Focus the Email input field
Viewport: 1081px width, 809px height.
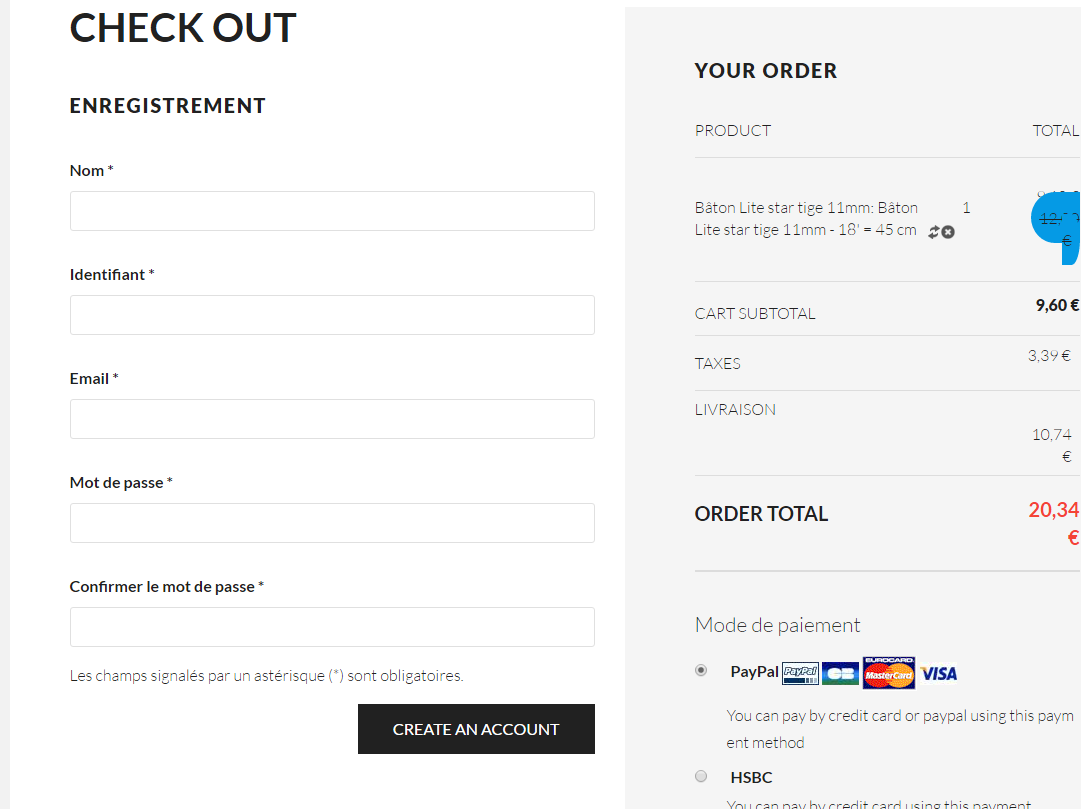(332, 419)
